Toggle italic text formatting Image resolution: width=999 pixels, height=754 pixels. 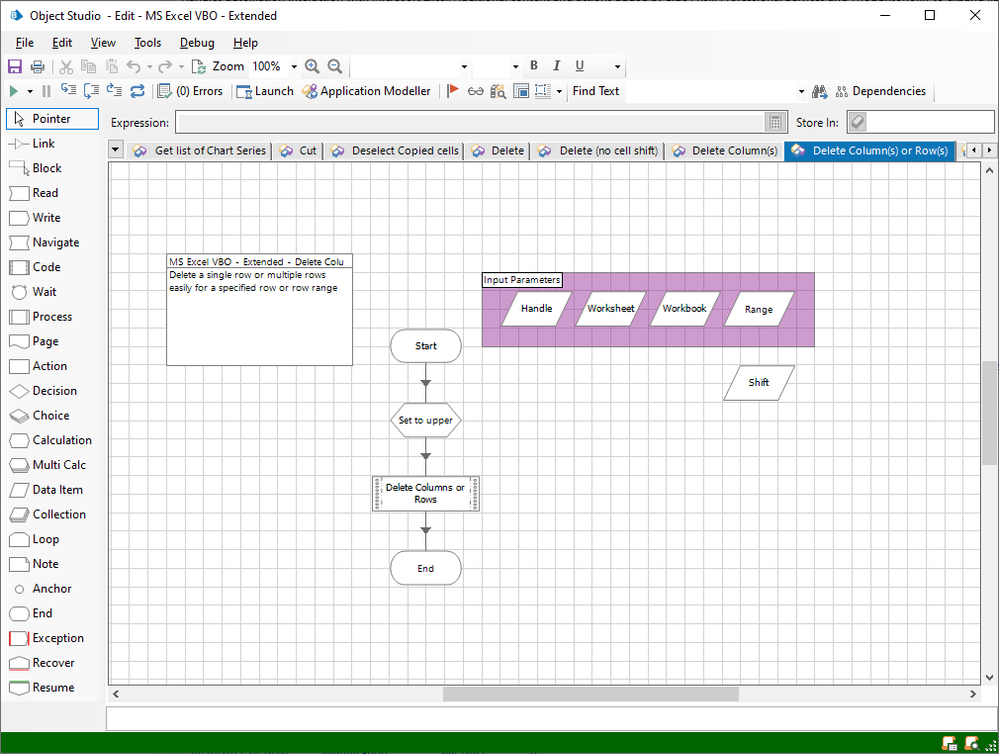point(556,66)
